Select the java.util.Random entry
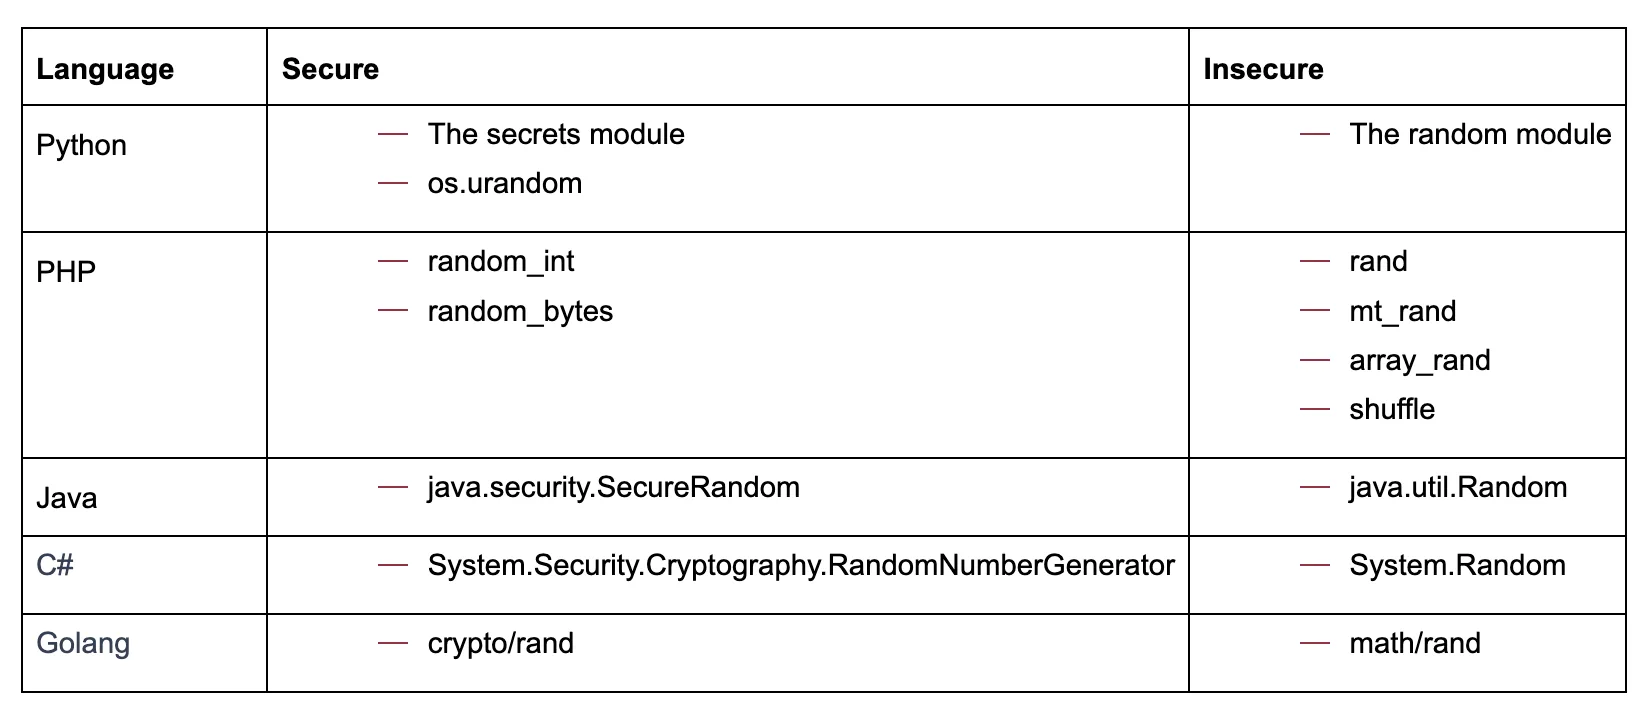The height and width of the screenshot is (724, 1652). (1457, 488)
